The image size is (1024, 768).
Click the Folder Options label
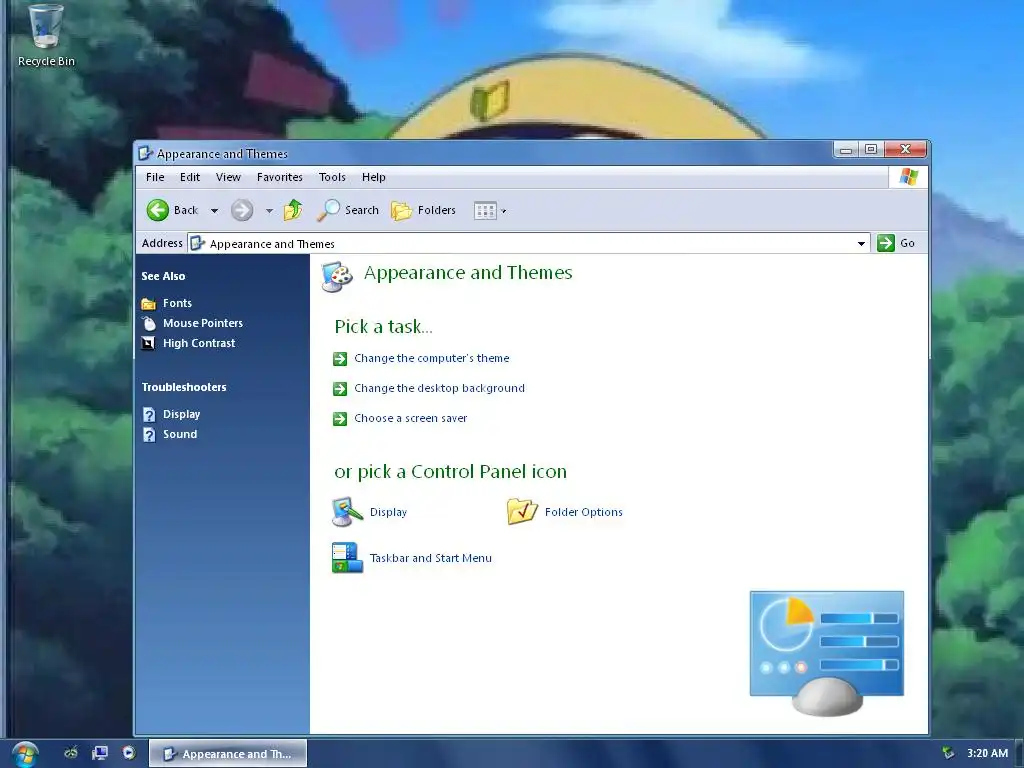coord(584,512)
